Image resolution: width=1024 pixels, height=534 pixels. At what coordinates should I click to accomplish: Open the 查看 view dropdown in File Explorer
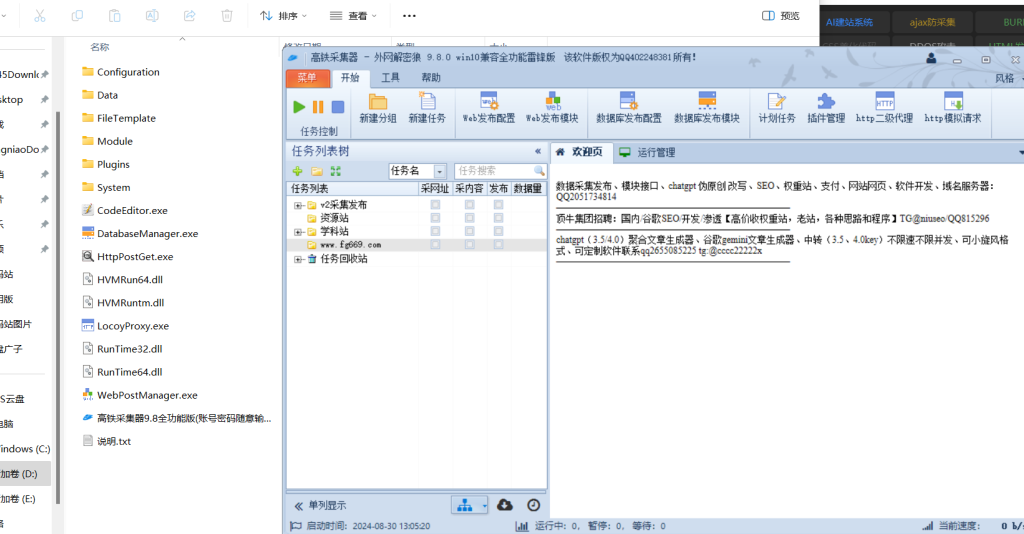[353, 16]
